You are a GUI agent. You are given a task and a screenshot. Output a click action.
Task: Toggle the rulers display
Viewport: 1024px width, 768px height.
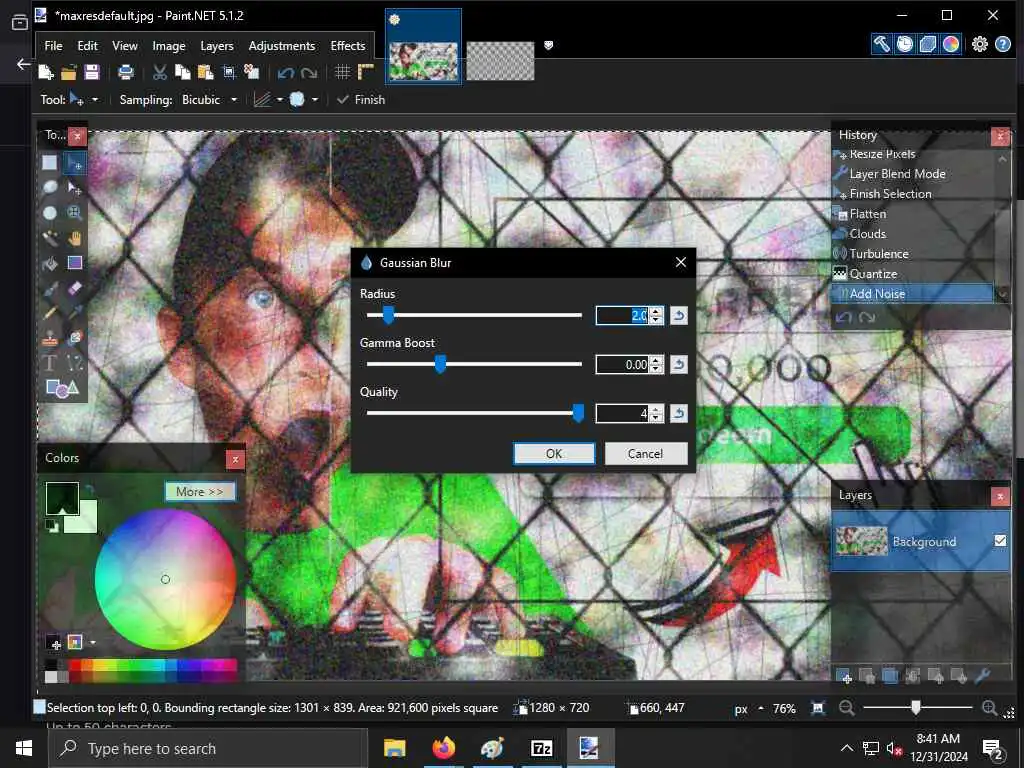366,72
